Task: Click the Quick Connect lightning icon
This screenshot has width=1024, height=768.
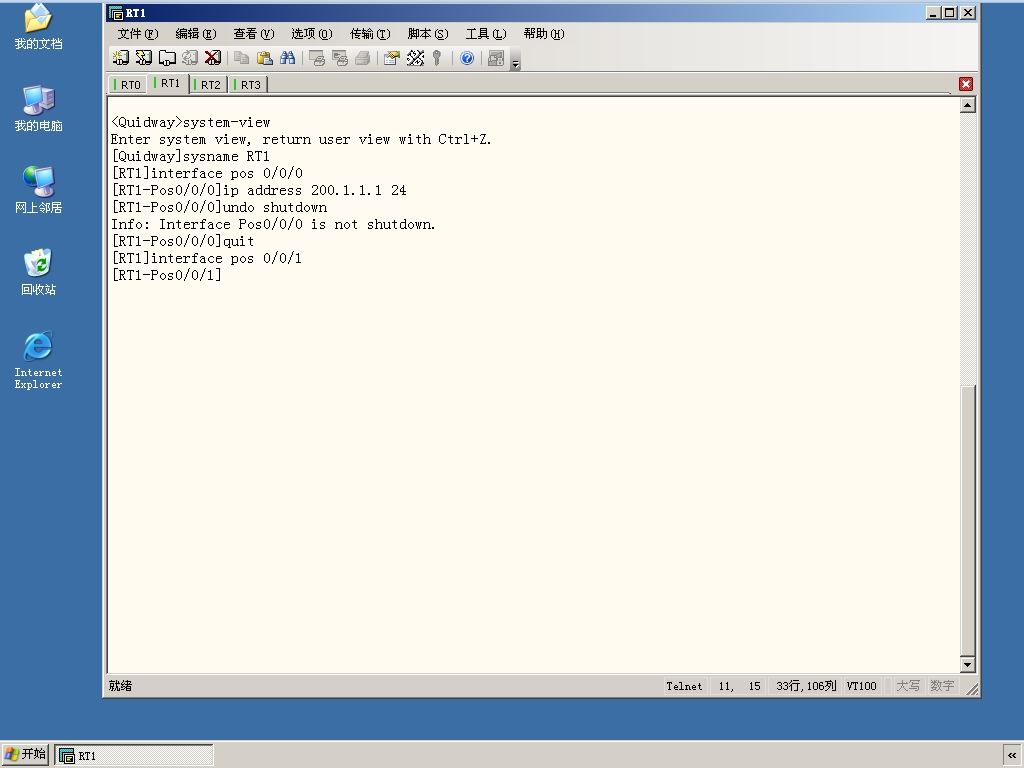Action: (144, 58)
